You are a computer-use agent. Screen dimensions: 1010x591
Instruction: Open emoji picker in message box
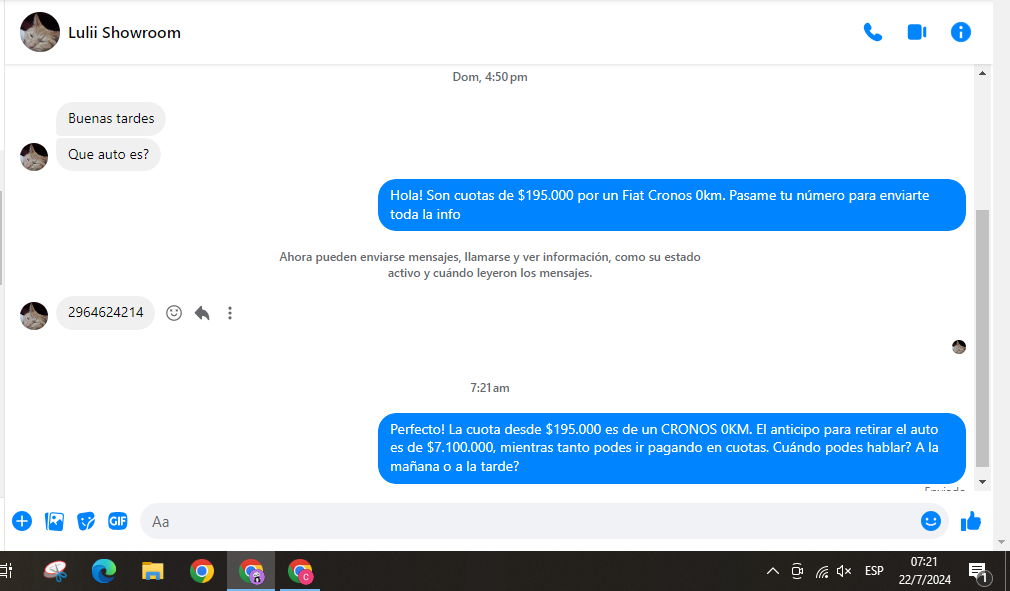pos(931,521)
